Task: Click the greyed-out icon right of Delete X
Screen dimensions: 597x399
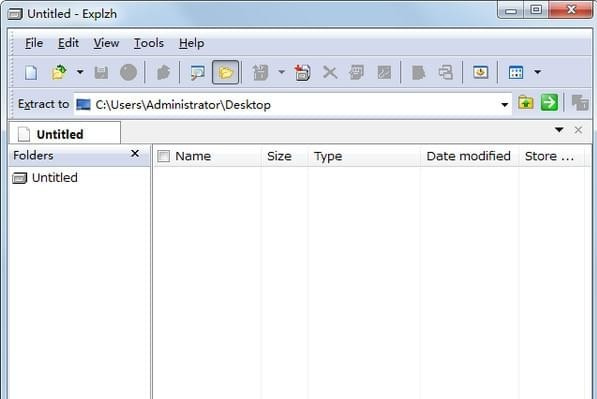Action: 357,72
